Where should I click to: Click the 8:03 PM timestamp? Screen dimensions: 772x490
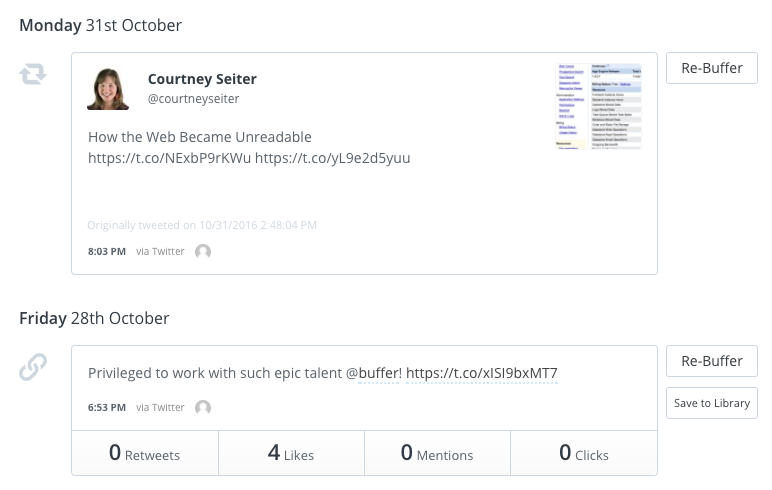(107, 252)
